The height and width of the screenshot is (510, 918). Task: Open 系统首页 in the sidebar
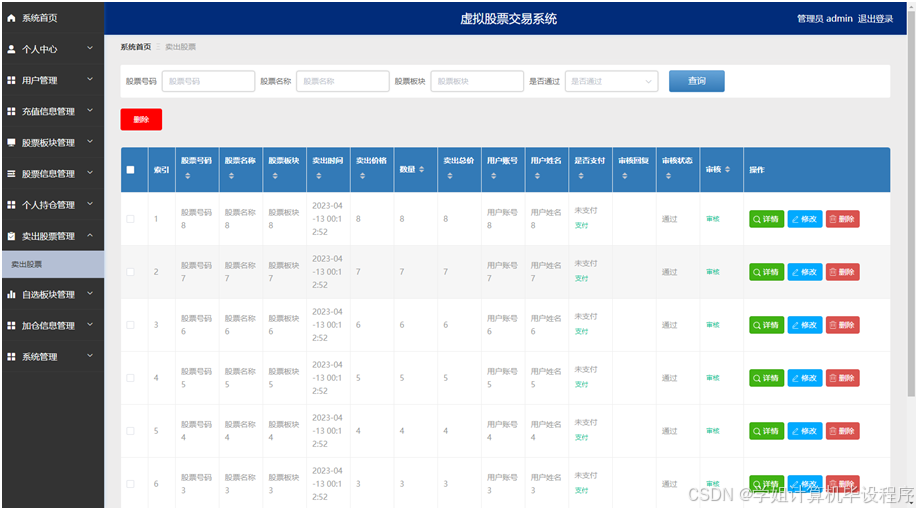[x=53, y=18]
